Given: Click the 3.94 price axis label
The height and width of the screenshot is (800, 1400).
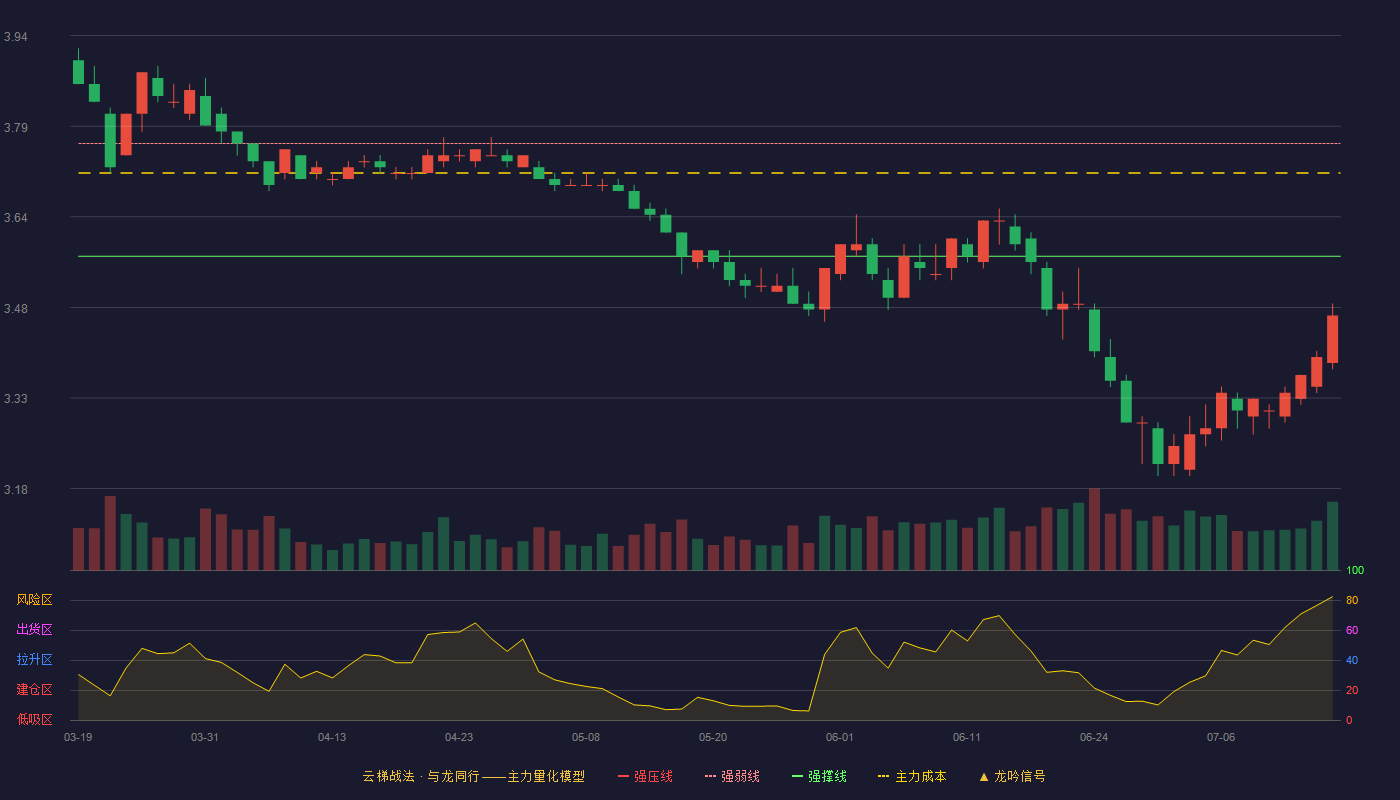Looking at the screenshot, I should click(15, 37).
